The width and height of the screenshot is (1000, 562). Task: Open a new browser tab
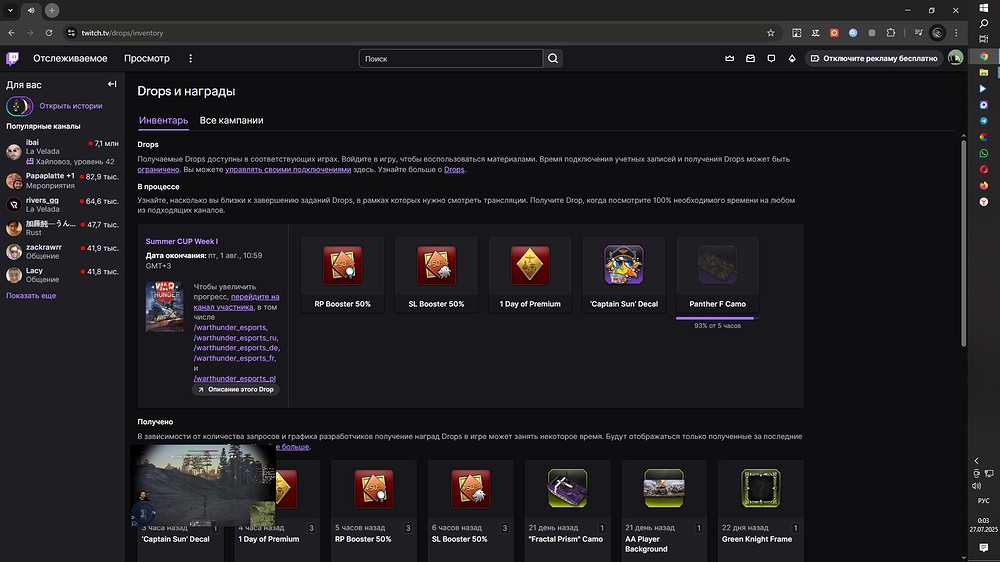pos(52,10)
